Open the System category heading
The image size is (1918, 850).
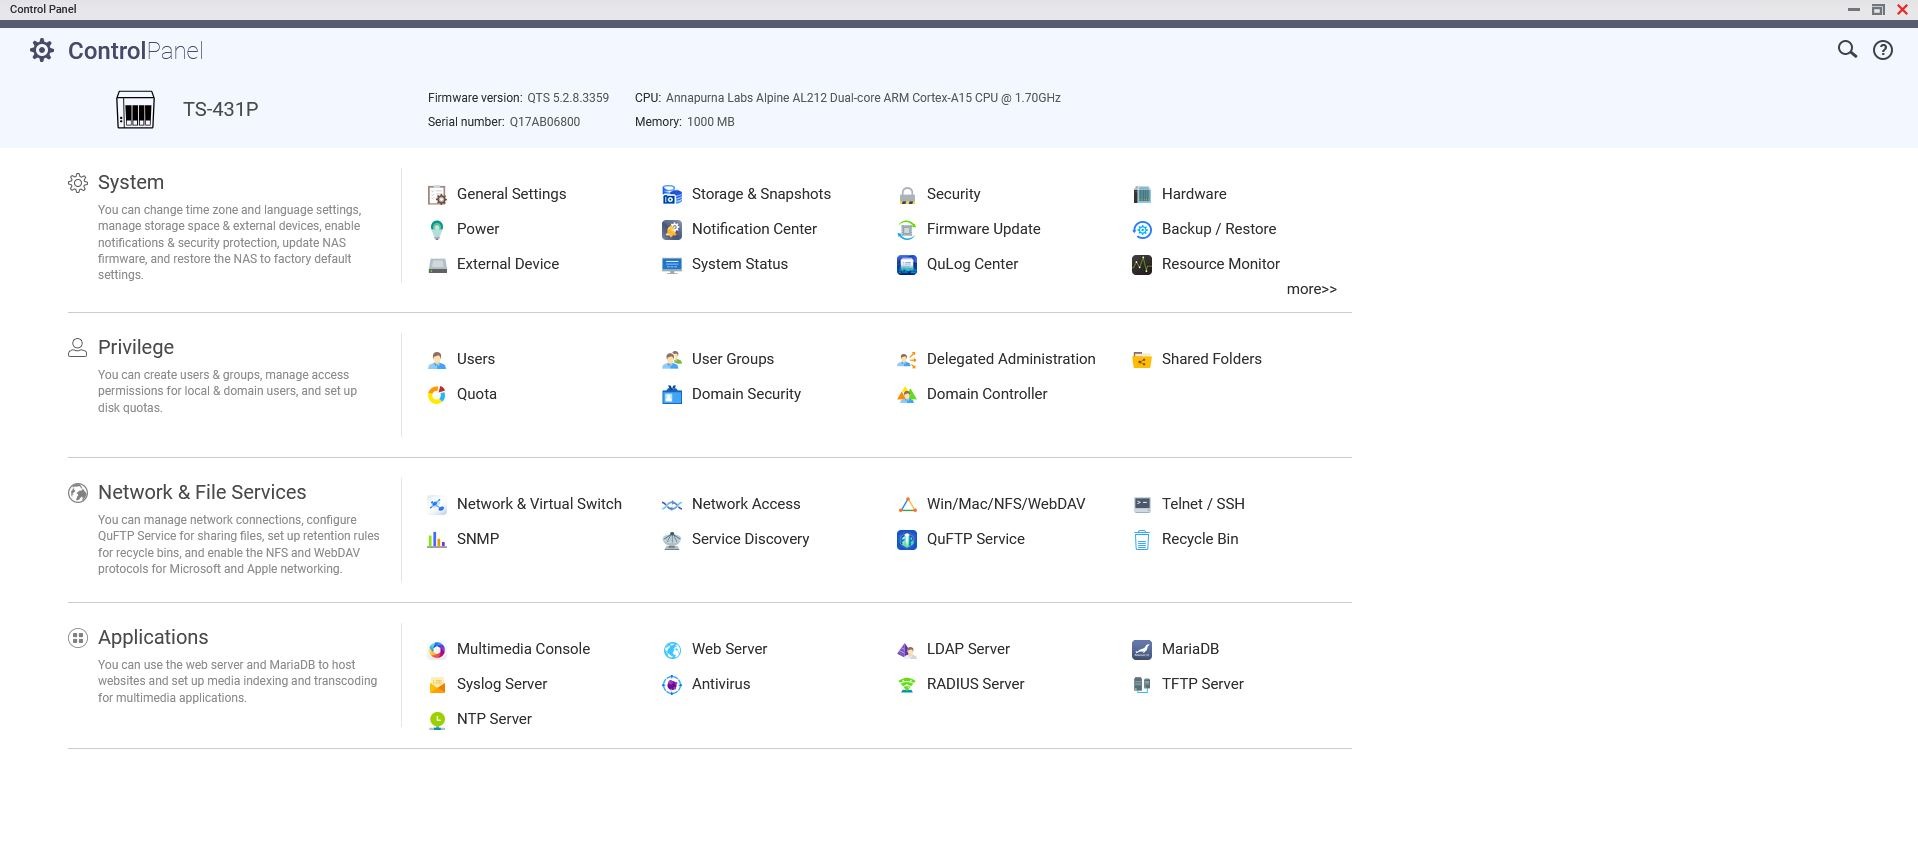(131, 182)
